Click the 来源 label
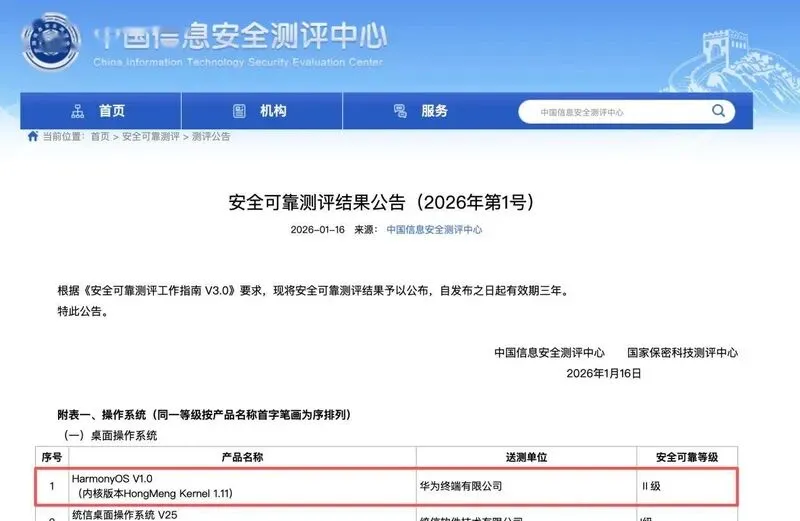Viewport: 800px width, 521px height. (x=365, y=230)
